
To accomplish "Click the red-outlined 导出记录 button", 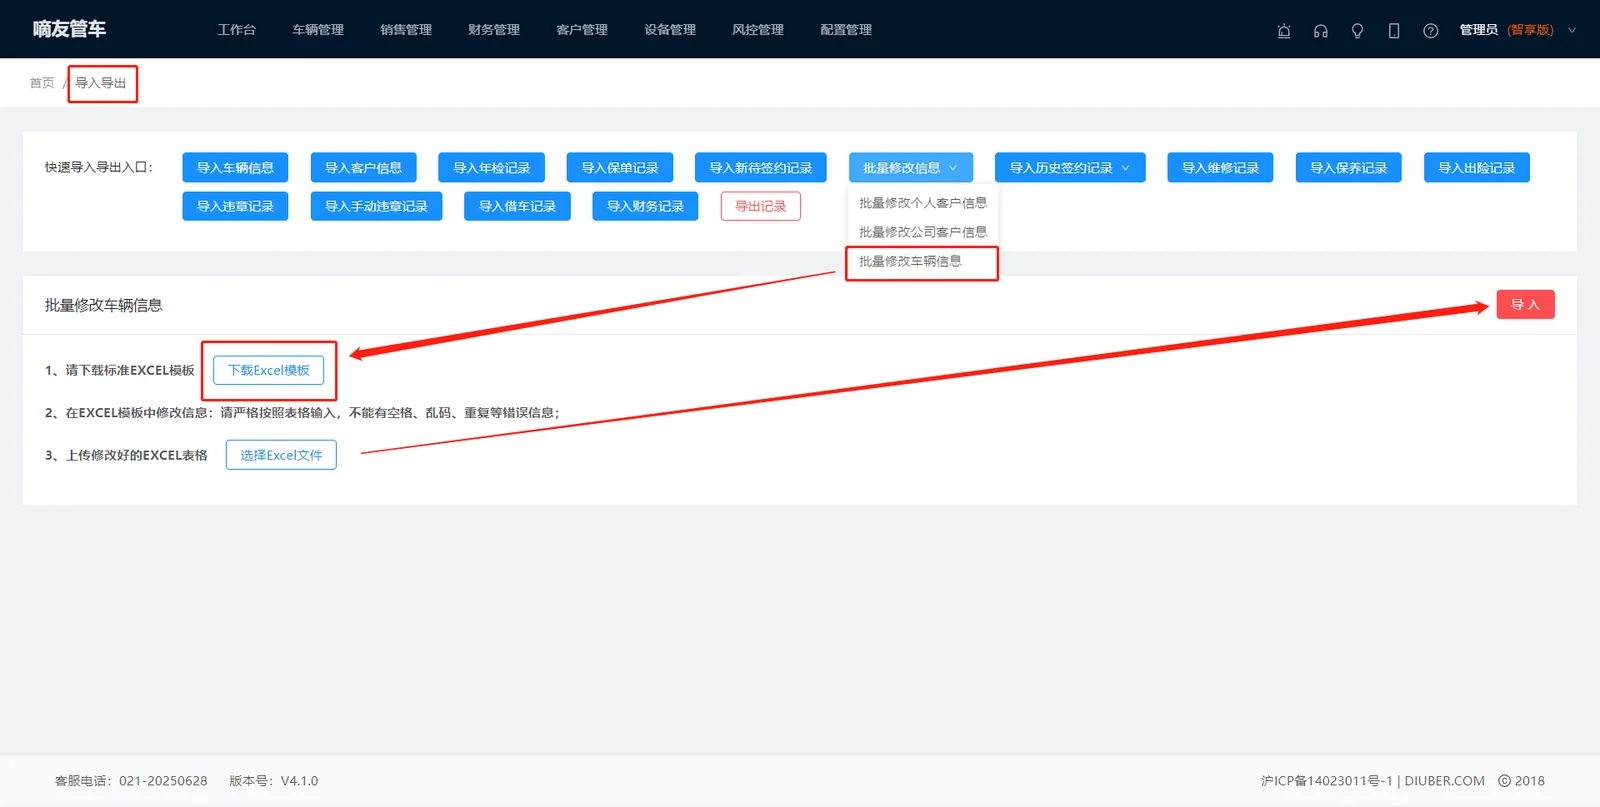I will point(761,206).
